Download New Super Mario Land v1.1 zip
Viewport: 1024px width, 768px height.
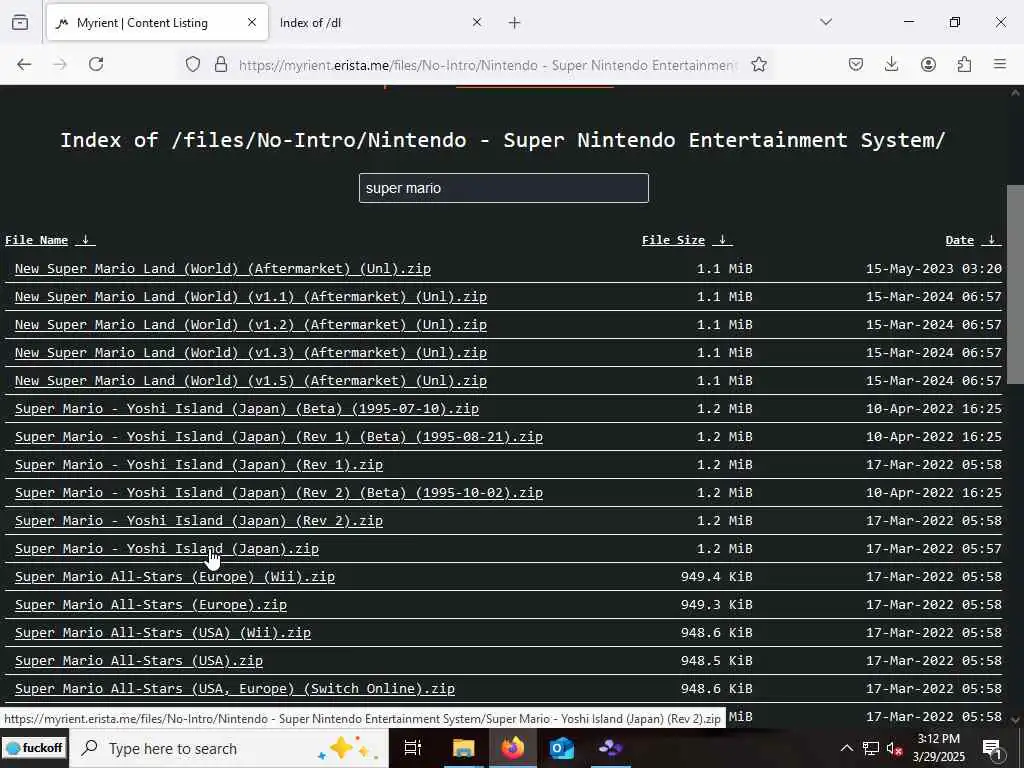251,296
